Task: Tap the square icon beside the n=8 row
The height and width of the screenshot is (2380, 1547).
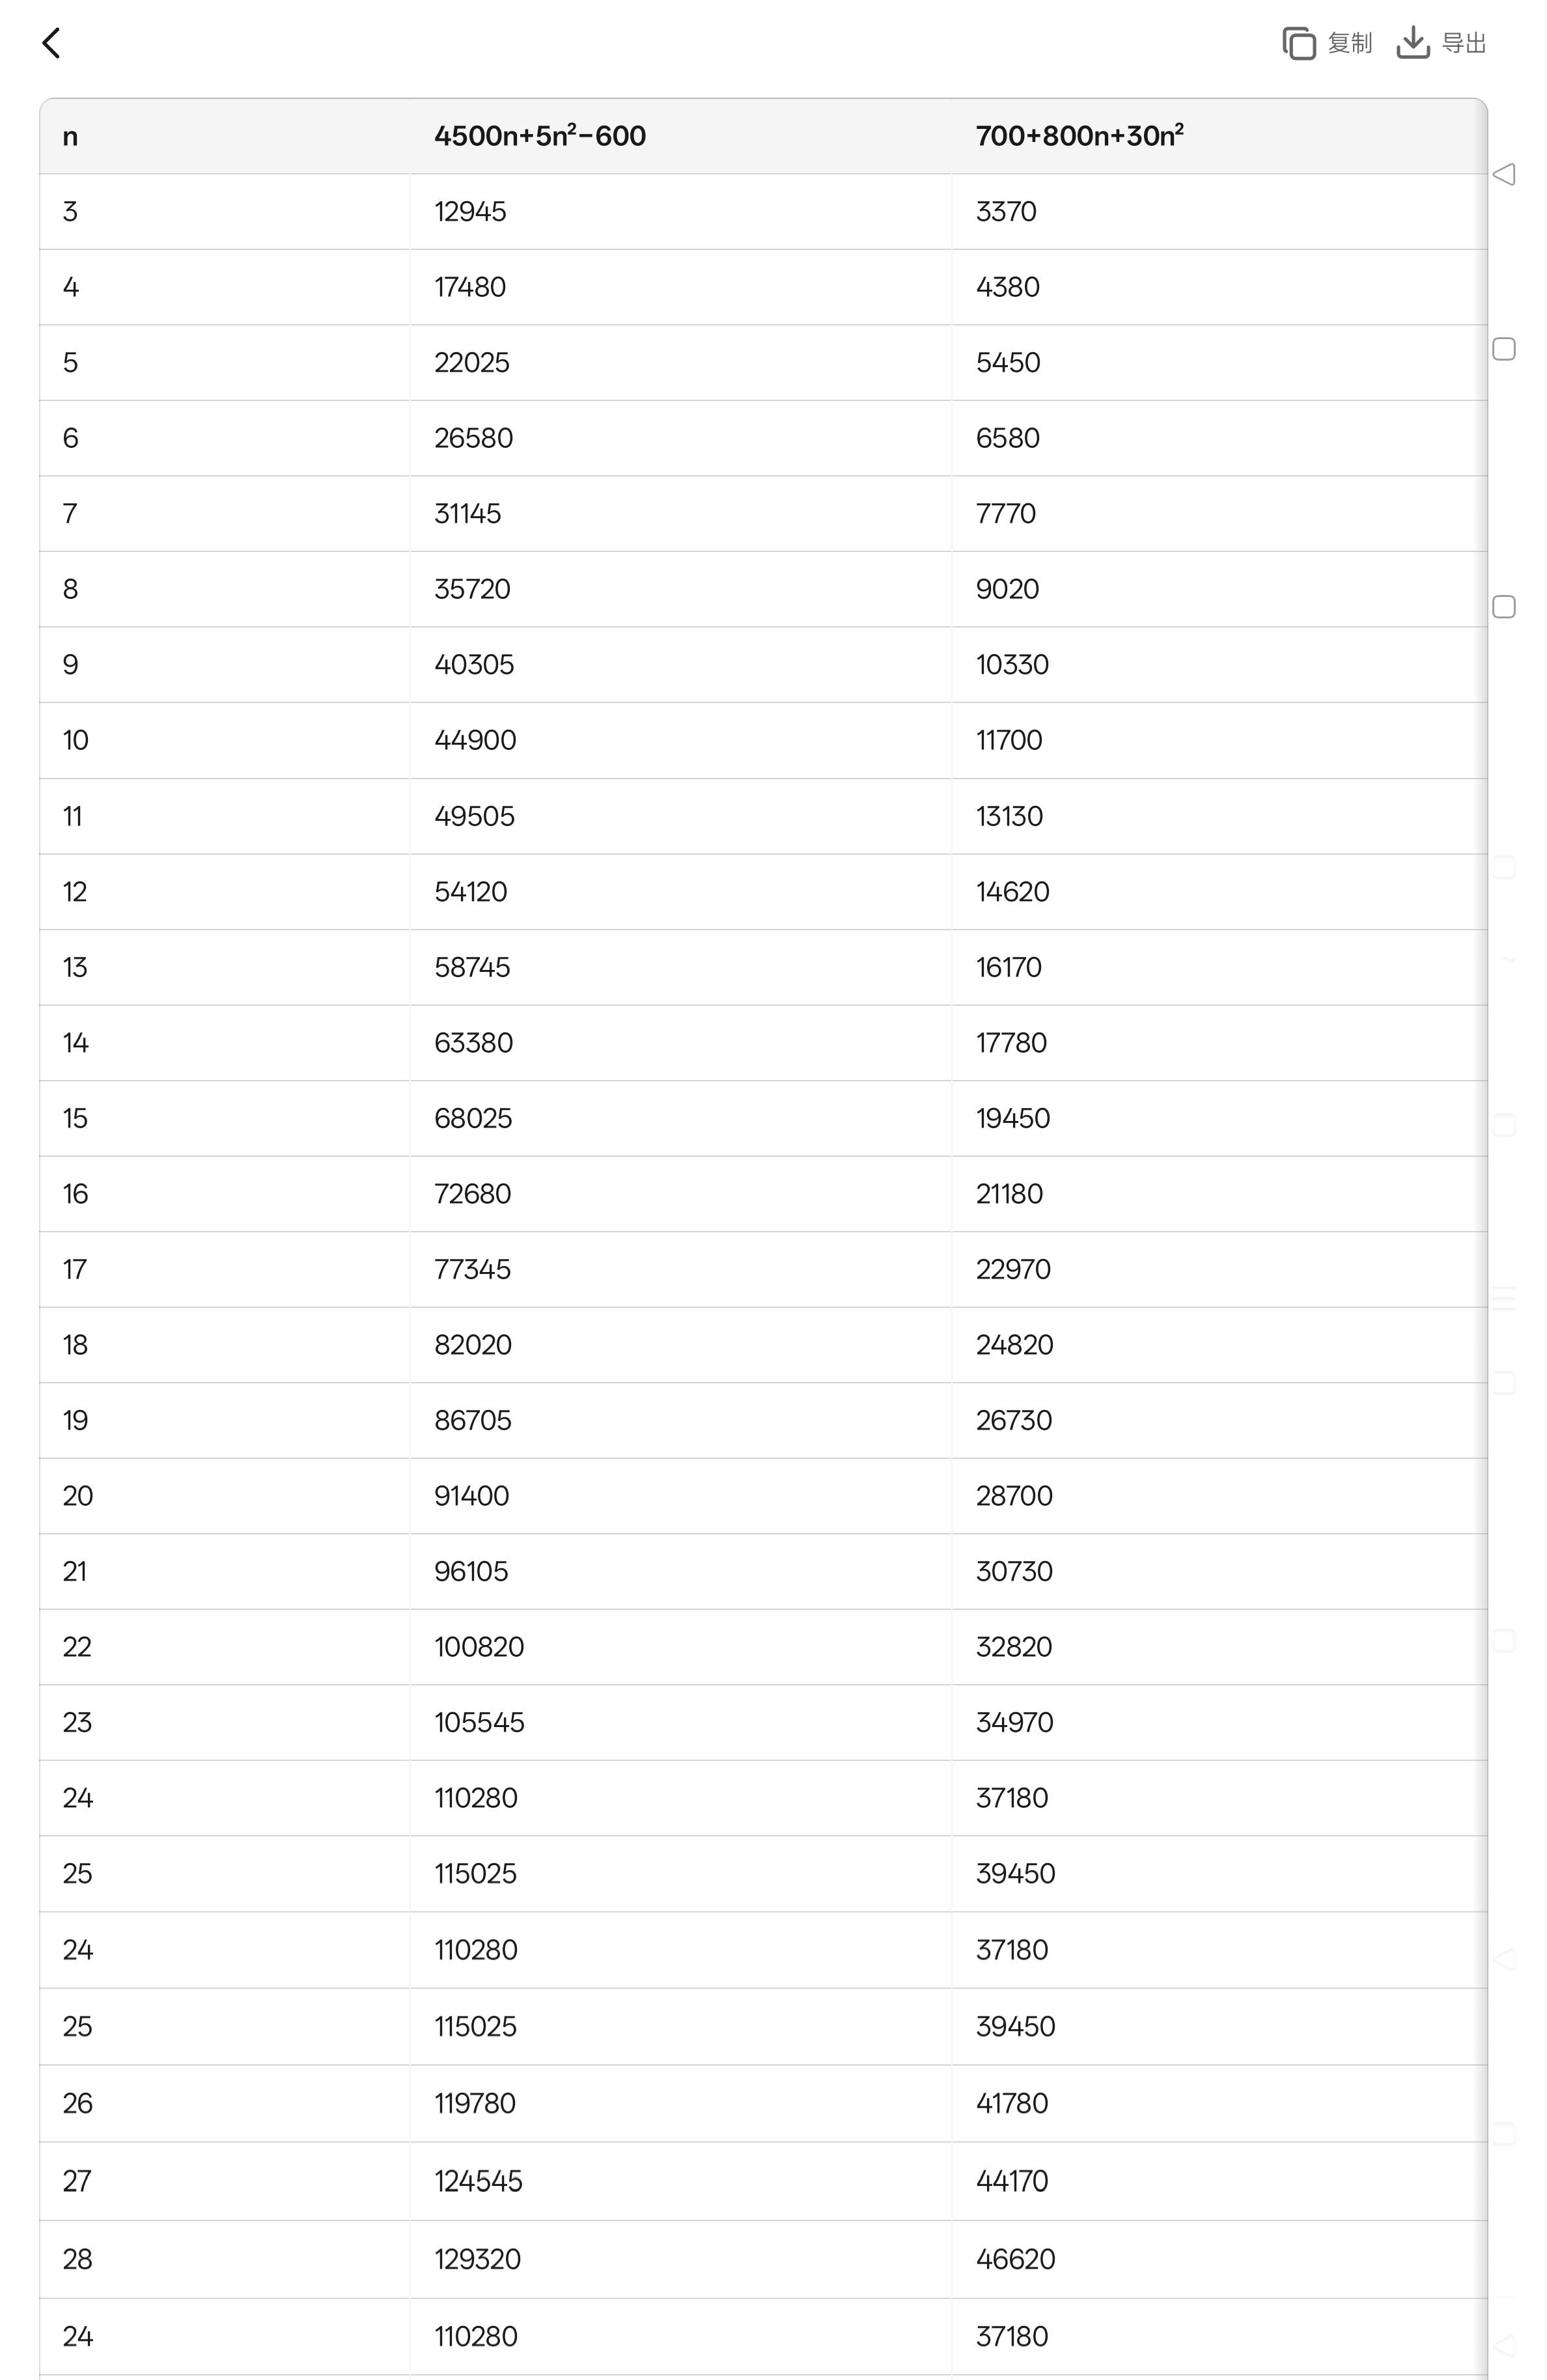Action: coord(1503,607)
